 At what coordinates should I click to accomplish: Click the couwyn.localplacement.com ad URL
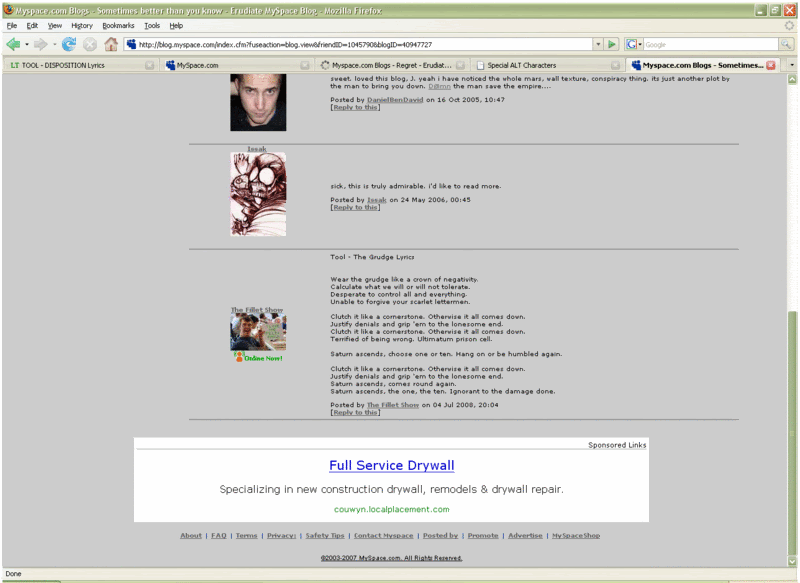(391, 509)
